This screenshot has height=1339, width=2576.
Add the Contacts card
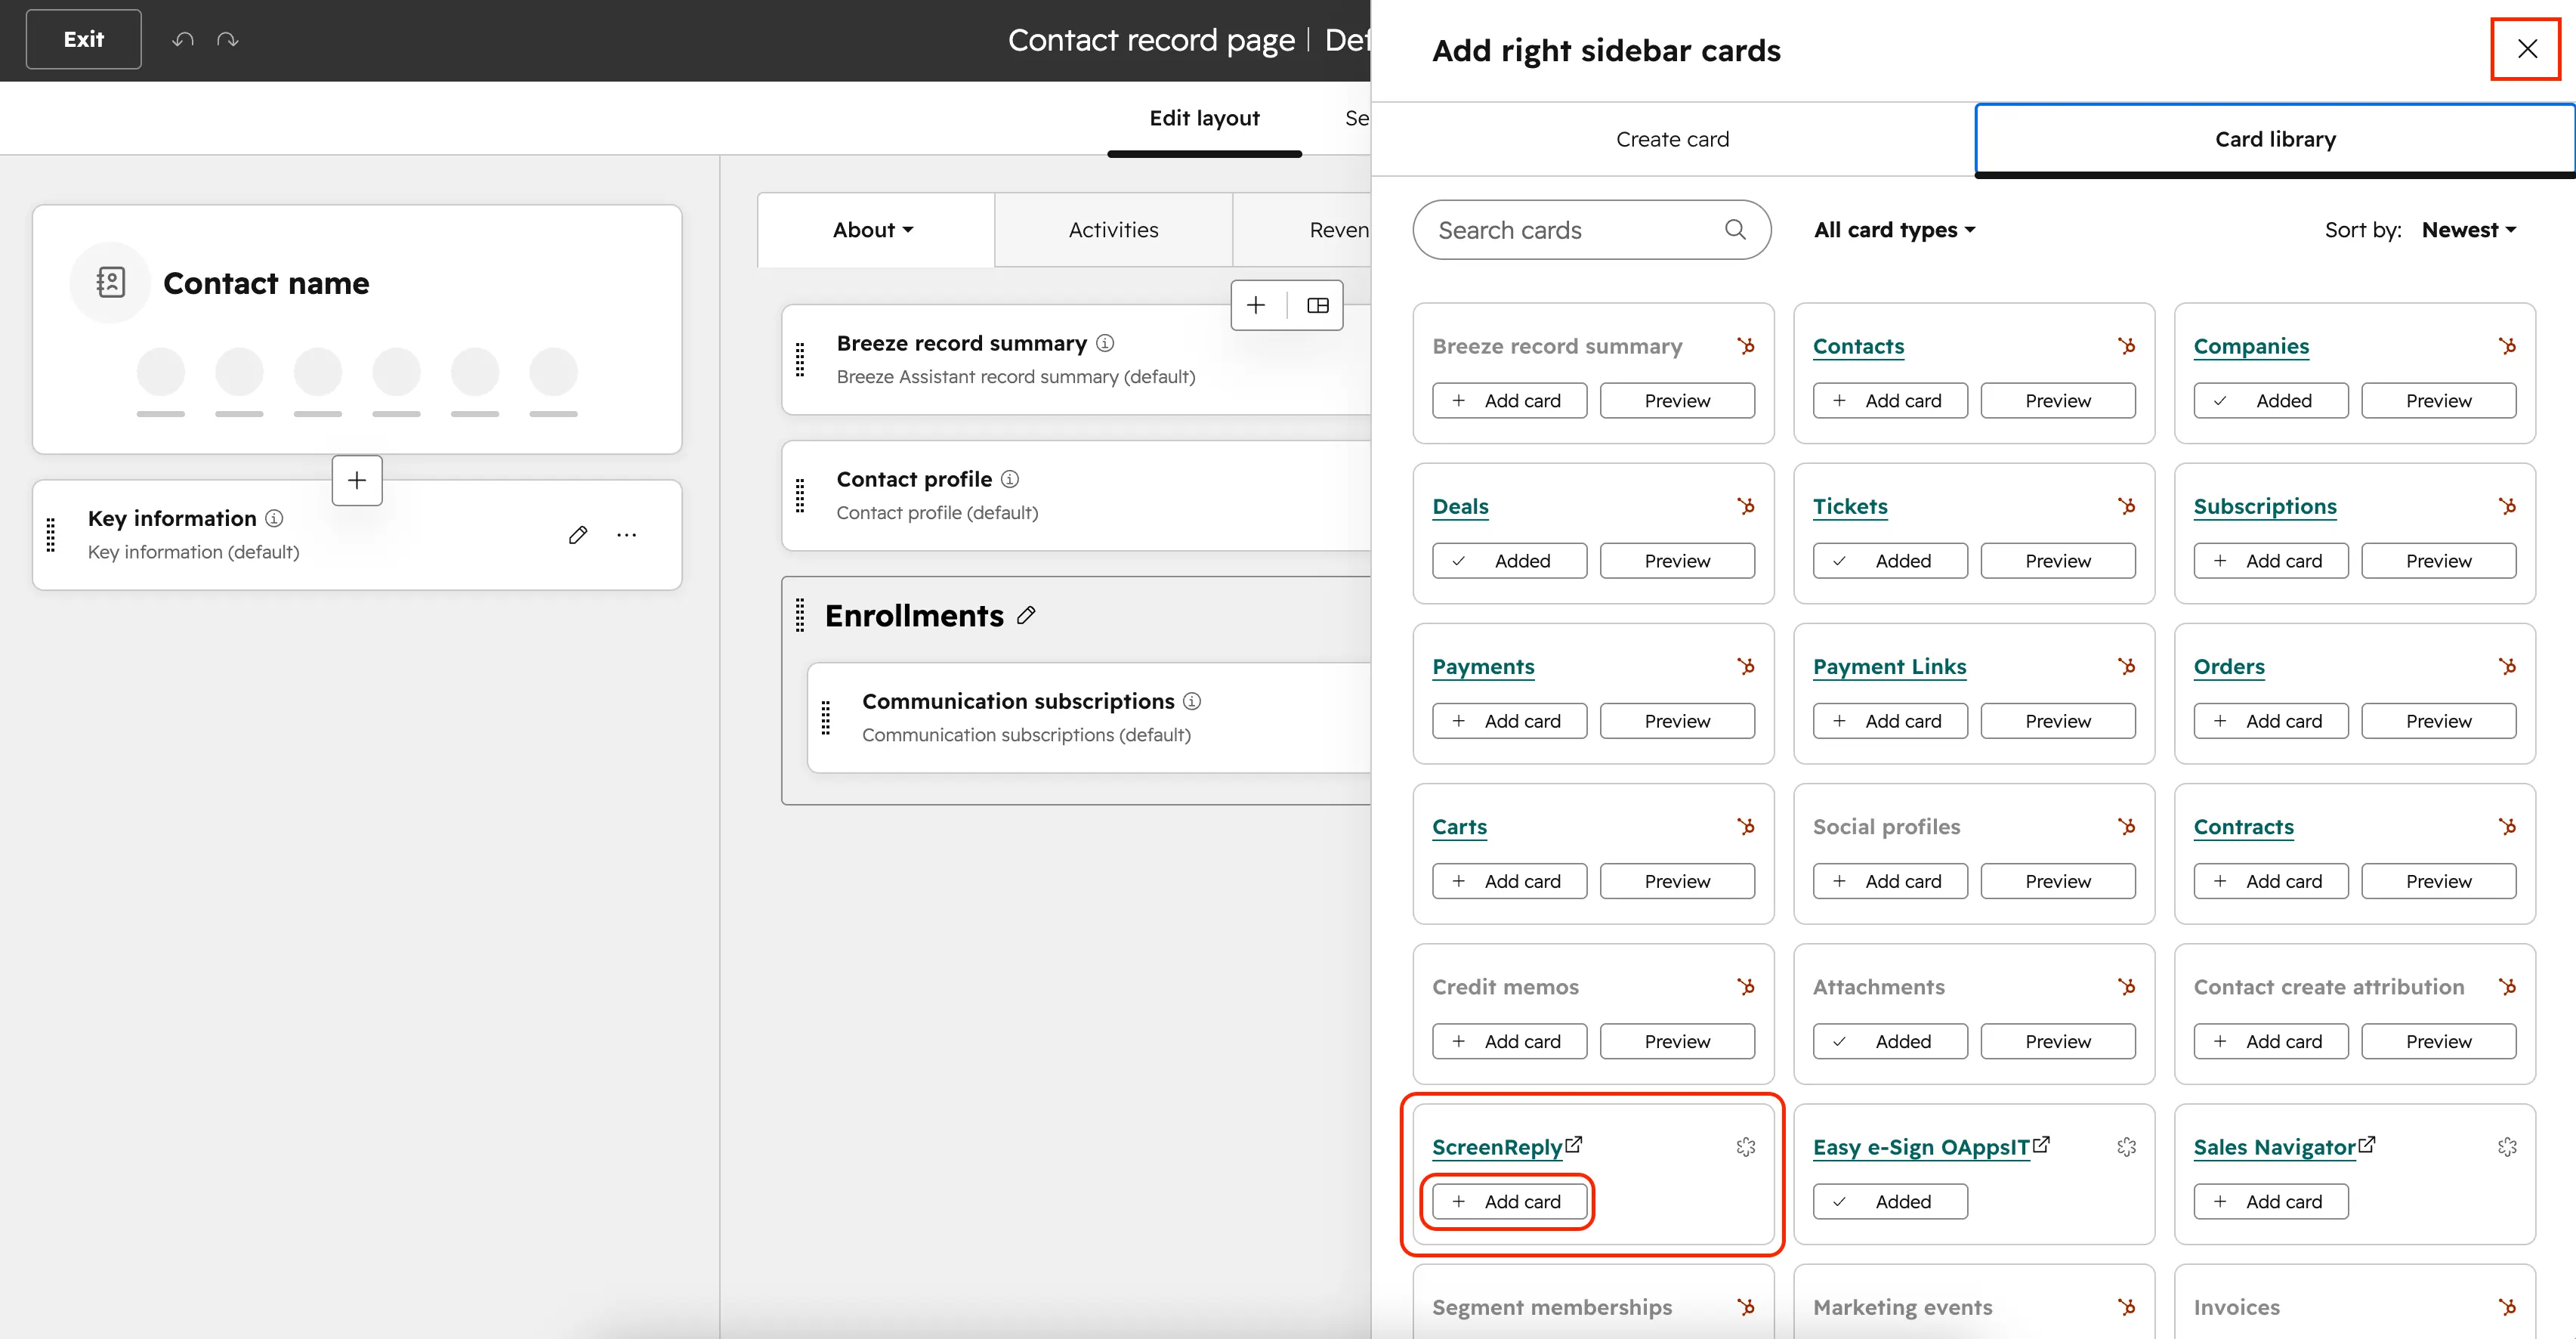point(1890,401)
